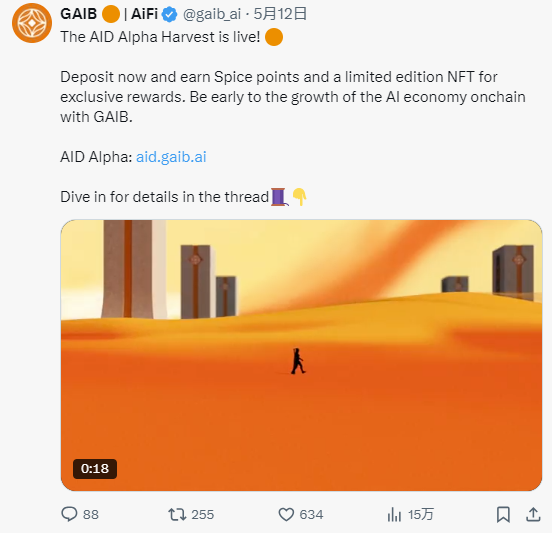Click the 255 reposts count
This screenshot has height=533, width=552.
pyautogui.click(x=203, y=515)
